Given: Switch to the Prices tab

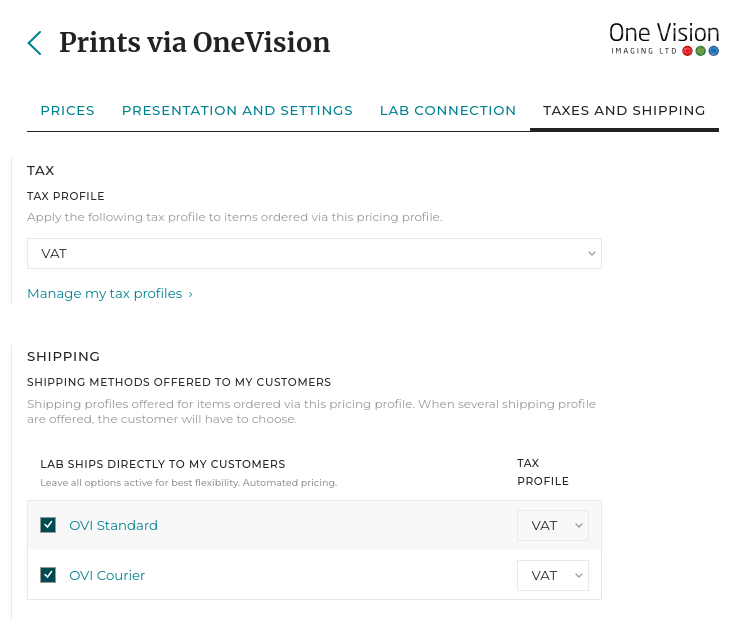Looking at the screenshot, I should click(x=67, y=111).
